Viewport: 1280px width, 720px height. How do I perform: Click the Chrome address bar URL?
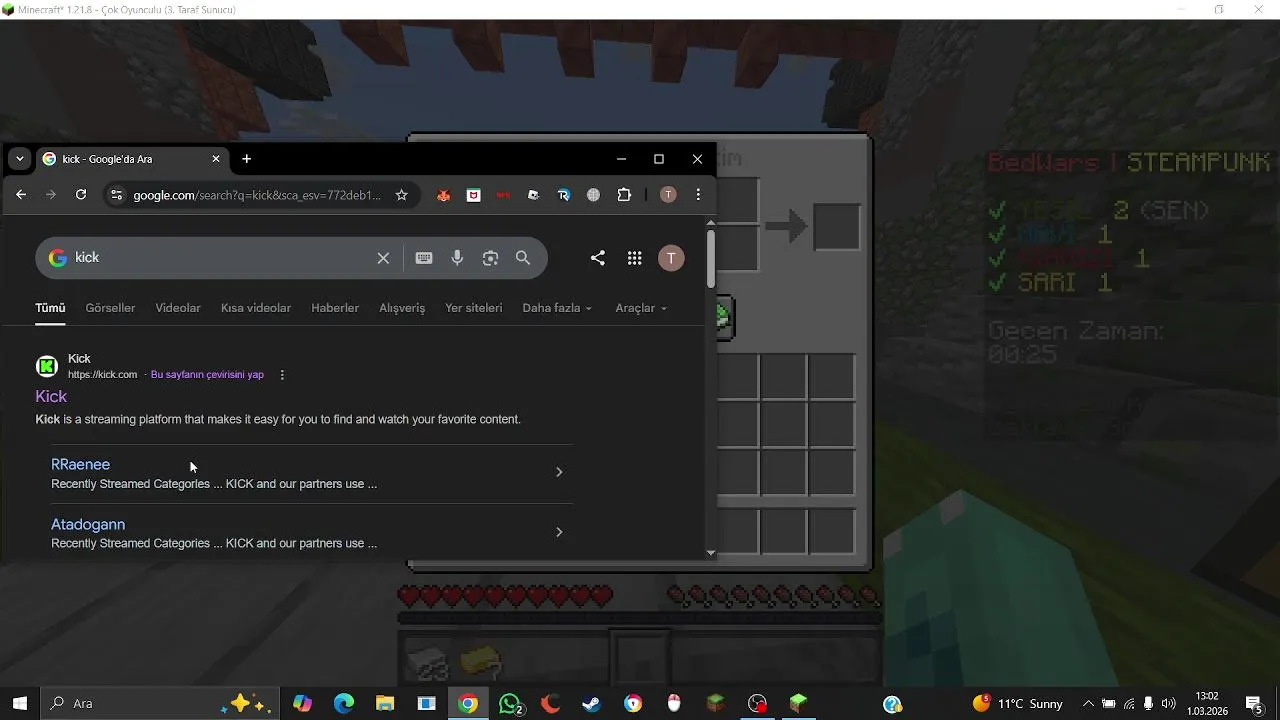257,195
